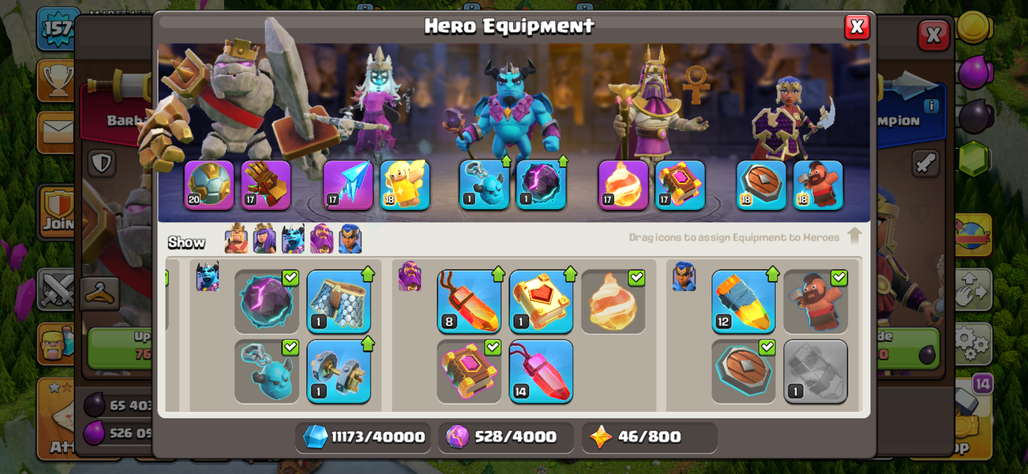This screenshot has width=1028, height=474.
Task: Upgrade the gold Eternal Tome level 1
Action: pyautogui.click(x=541, y=302)
